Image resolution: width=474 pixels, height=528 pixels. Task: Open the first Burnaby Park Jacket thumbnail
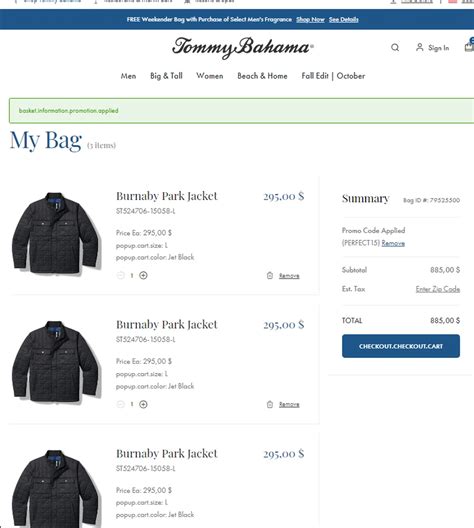tap(56, 233)
